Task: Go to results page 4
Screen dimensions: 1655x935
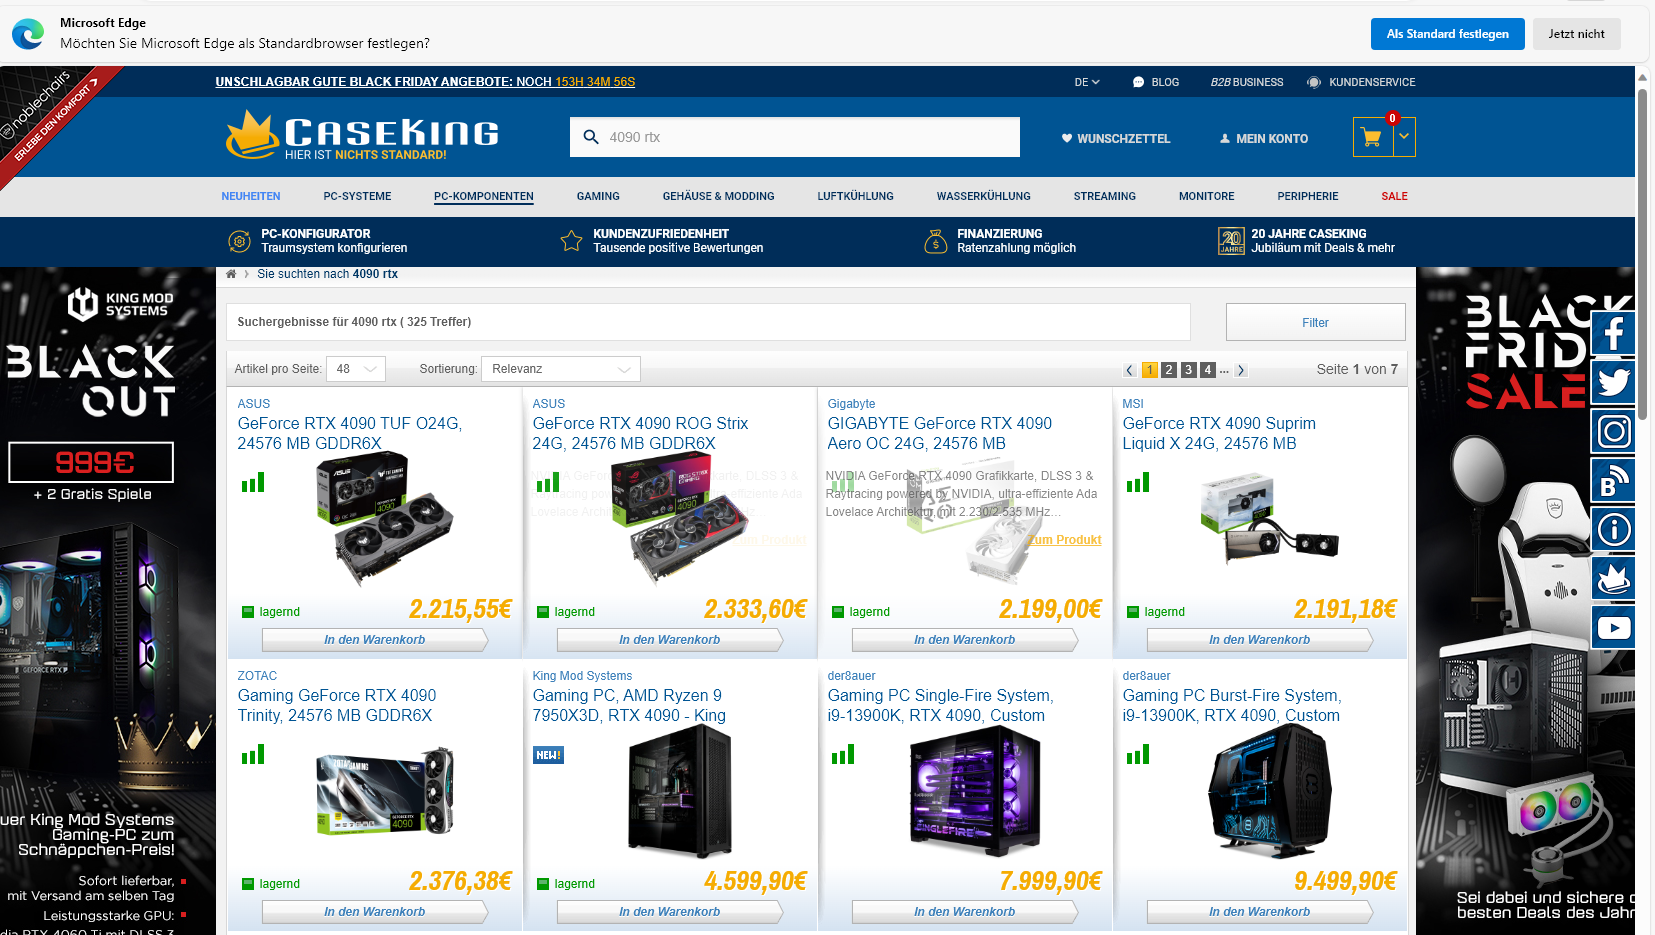Action: pyautogui.click(x=1207, y=370)
